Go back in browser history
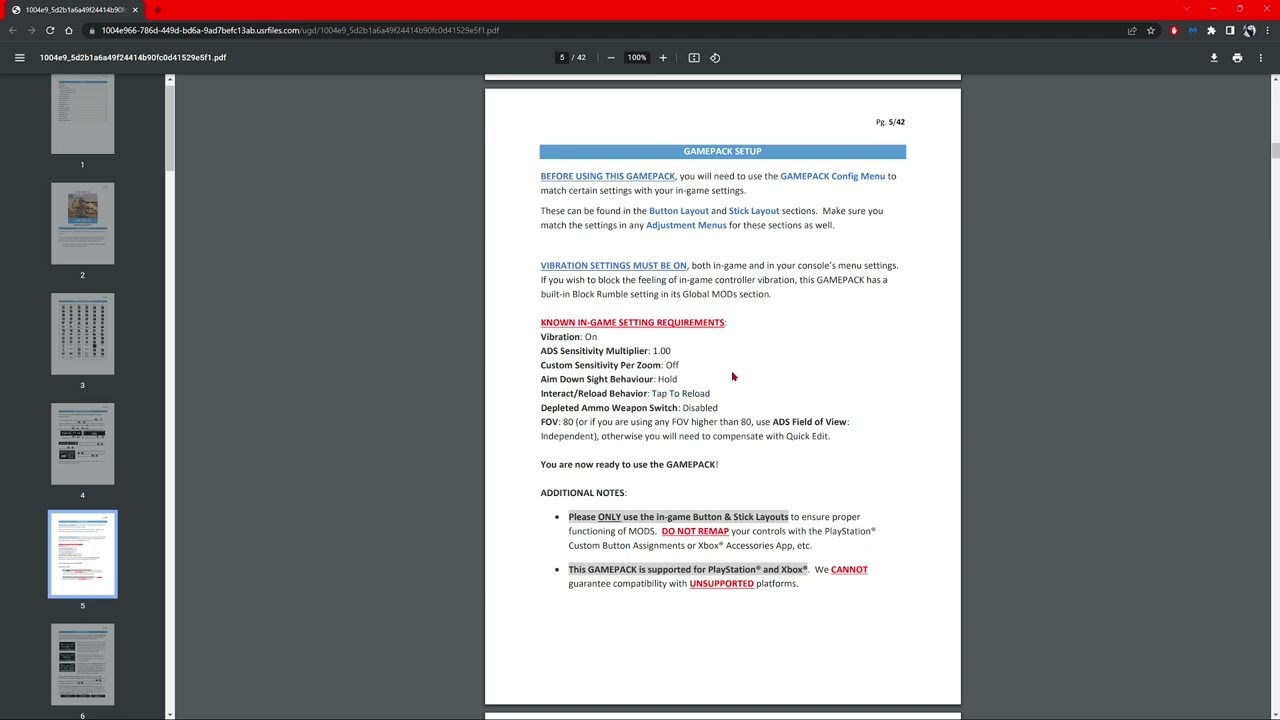1280x720 pixels. tap(13, 30)
